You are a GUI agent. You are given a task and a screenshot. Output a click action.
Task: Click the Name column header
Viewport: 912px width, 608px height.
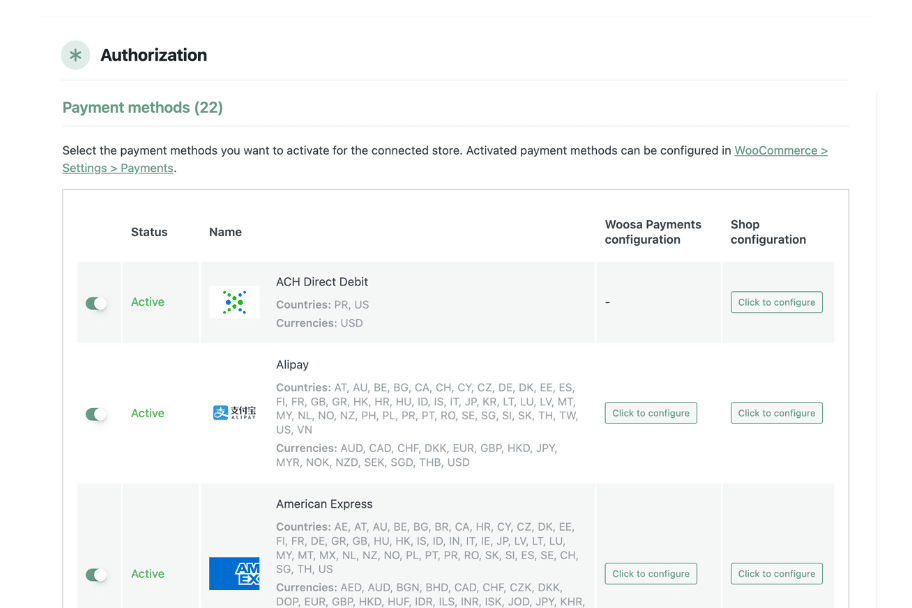pyautogui.click(x=225, y=232)
